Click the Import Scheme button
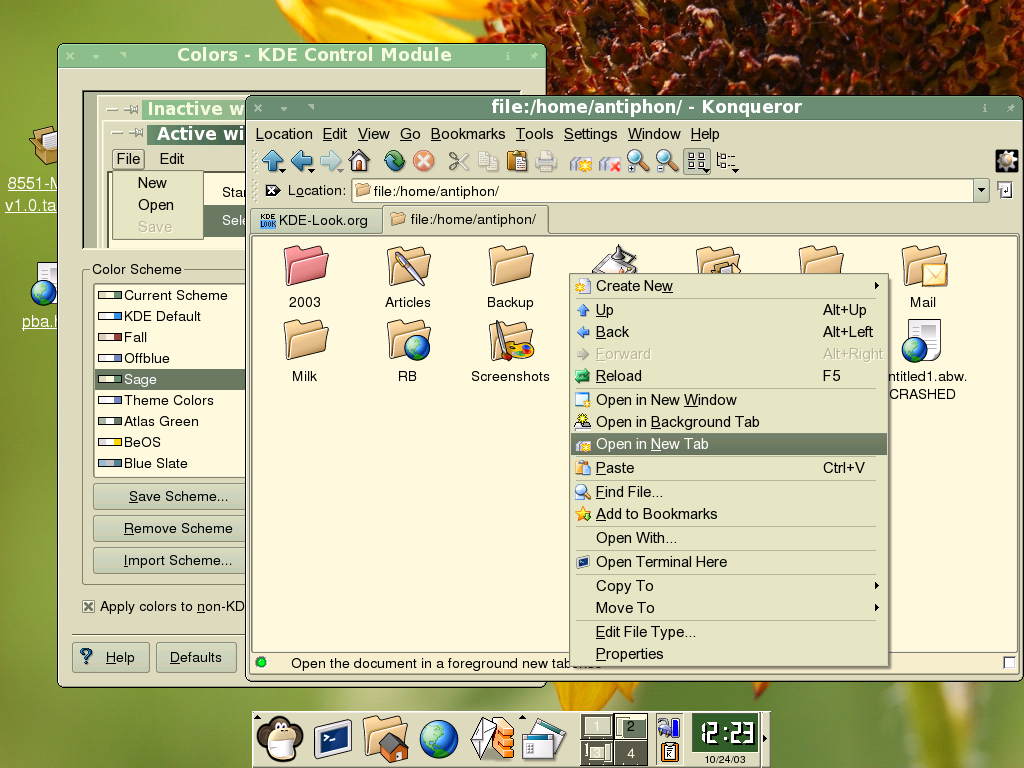 (x=170, y=560)
